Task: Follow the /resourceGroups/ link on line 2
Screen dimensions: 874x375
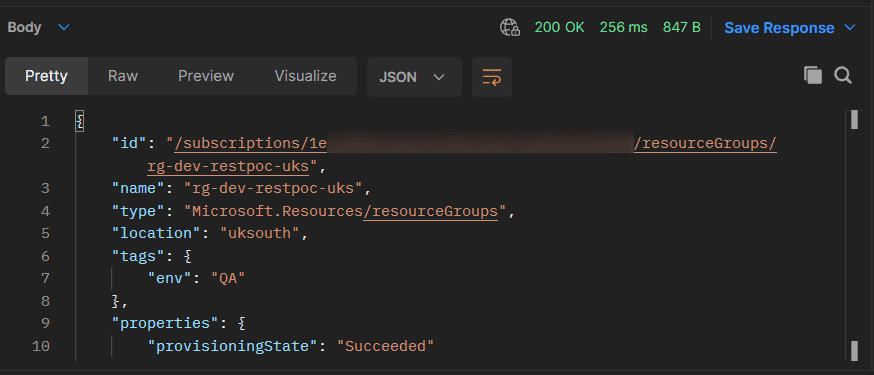Action: [705, 144]
